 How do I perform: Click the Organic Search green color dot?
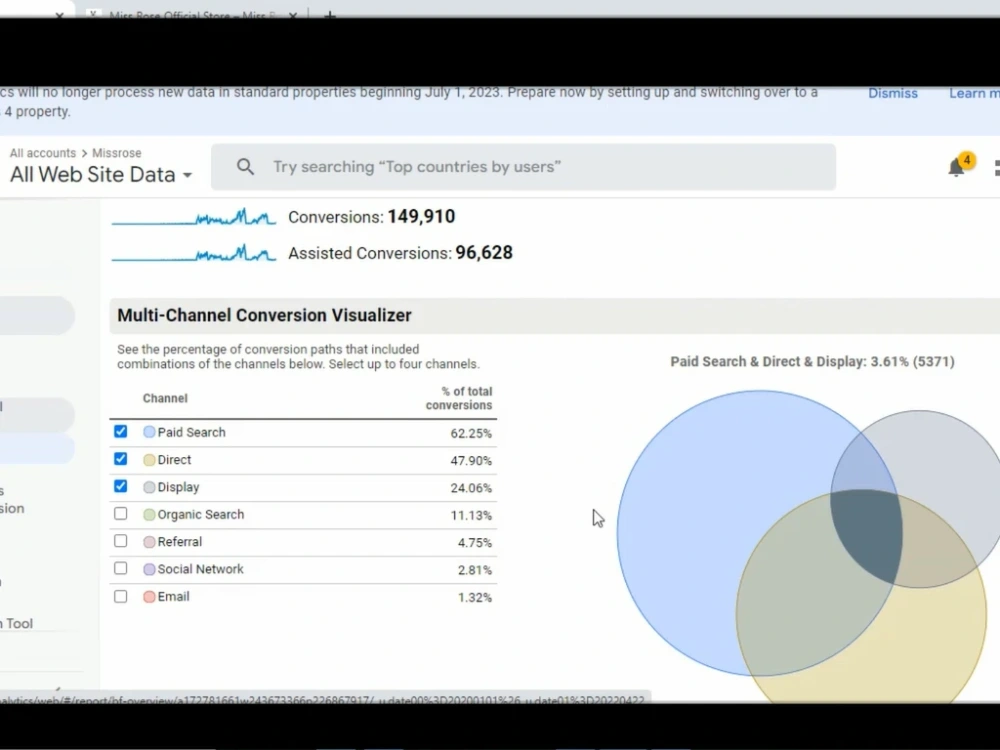149,515
